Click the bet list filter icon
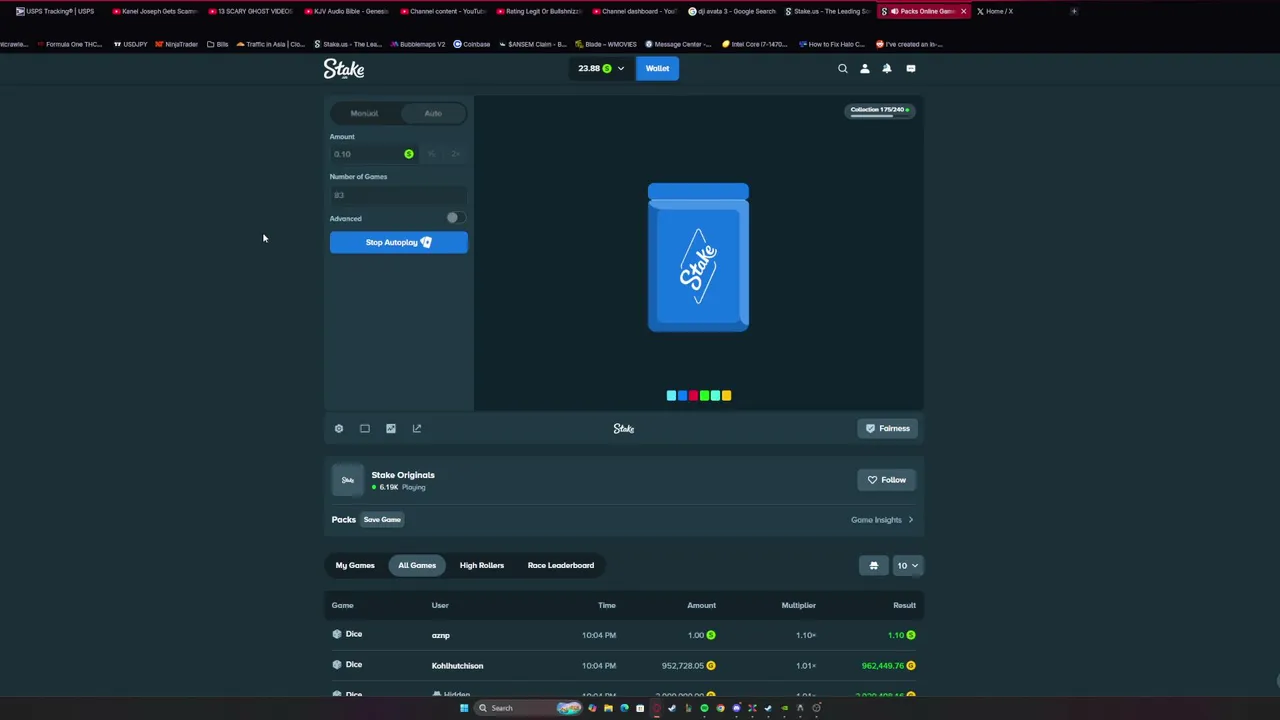Viewport: 1280px width, 720px height. click(x=874, y=566)
